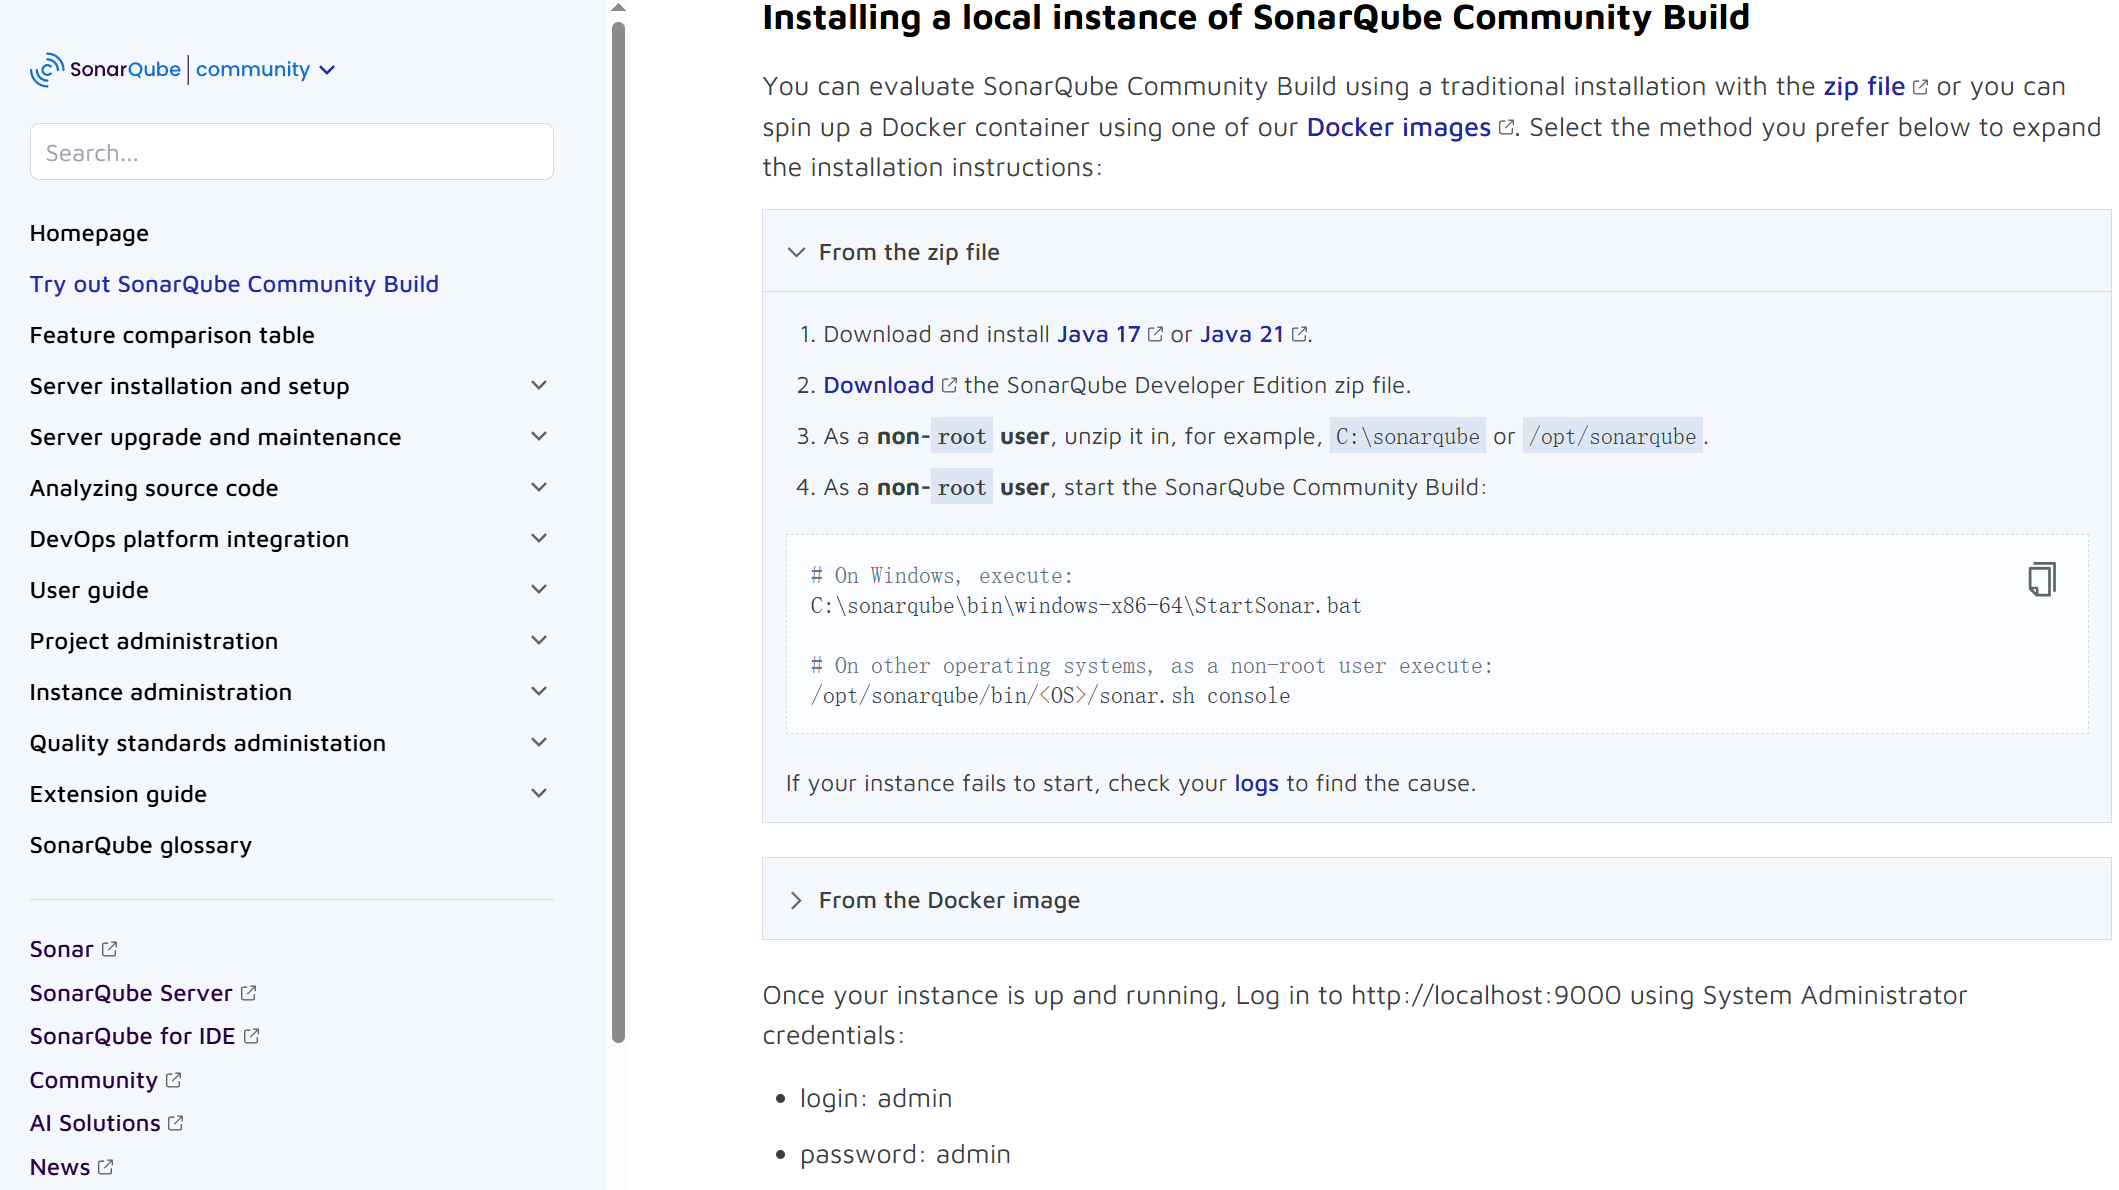The width and height of the screenshot is (2119, 1190).
Task: Click external-link icon beside SonarQube for IDE
Action: (251, 1036)
